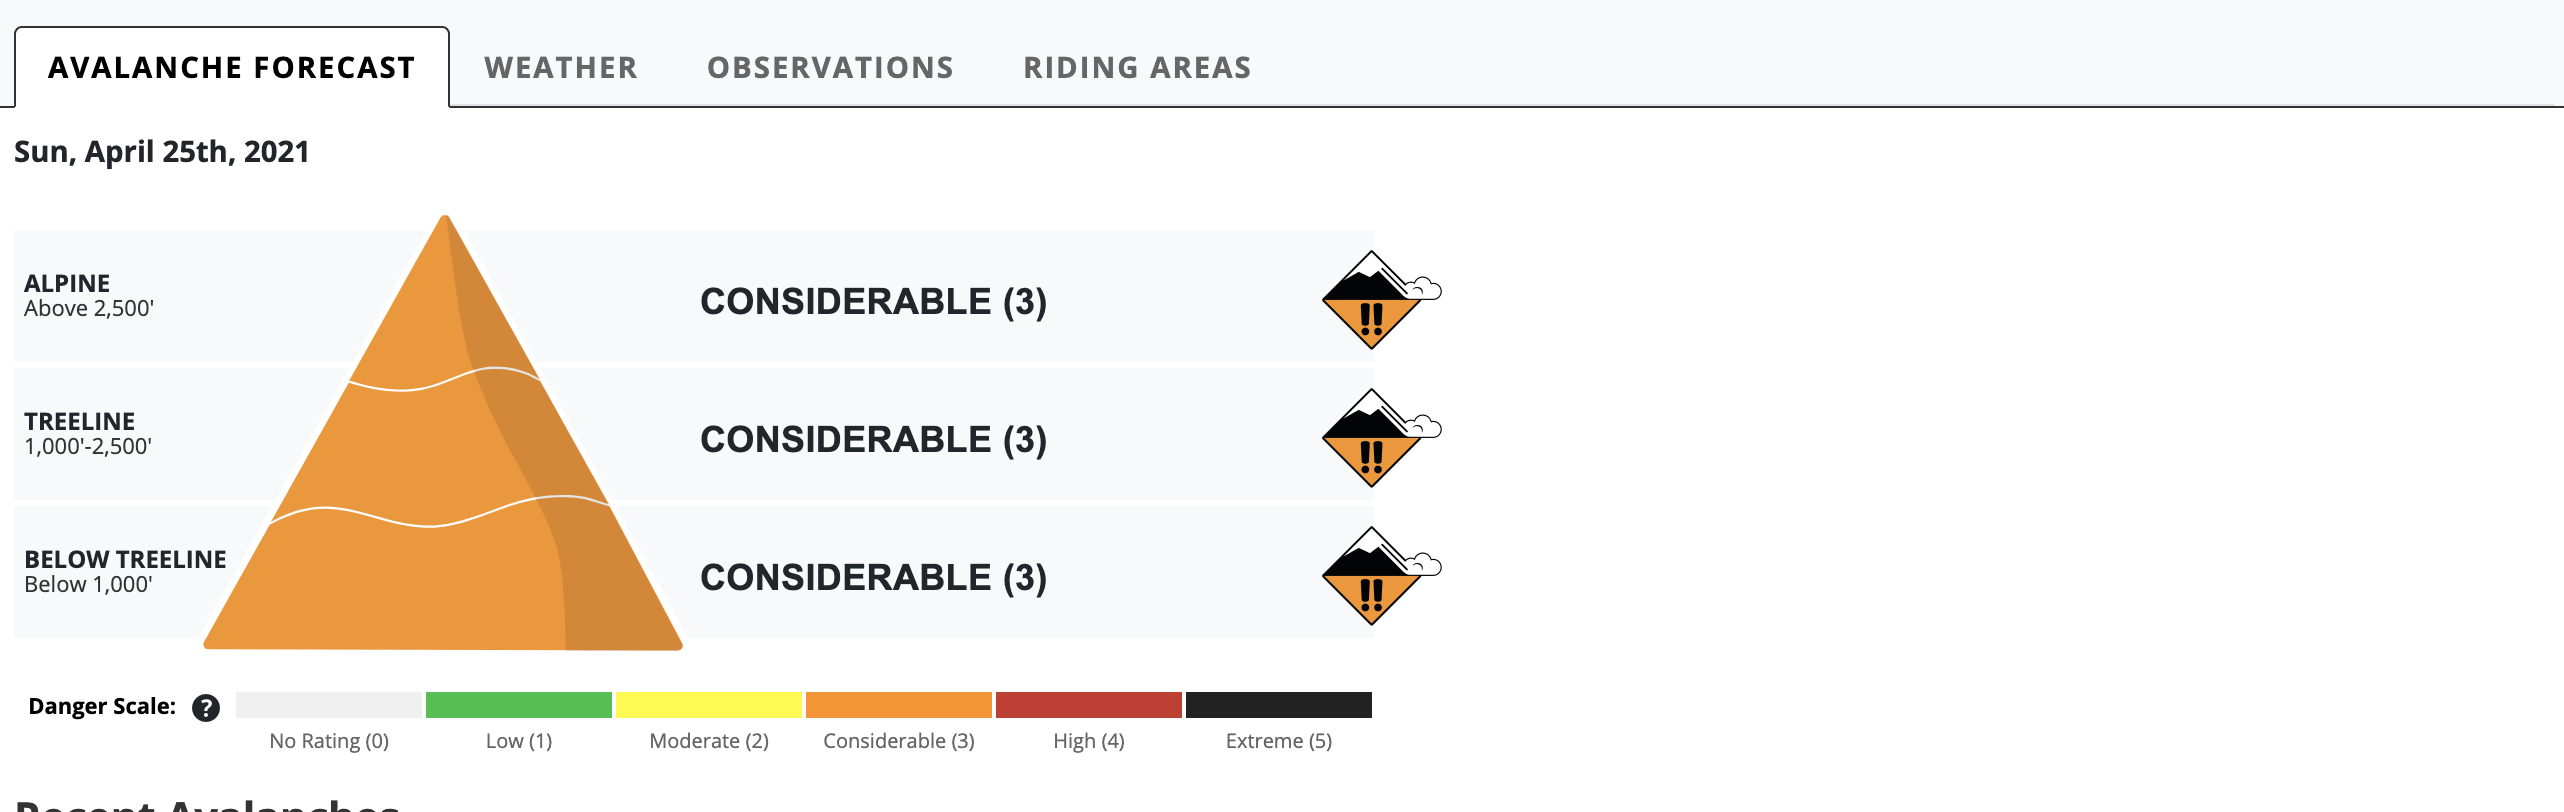Open the Danger Scale help question mark

click(206, 707)
